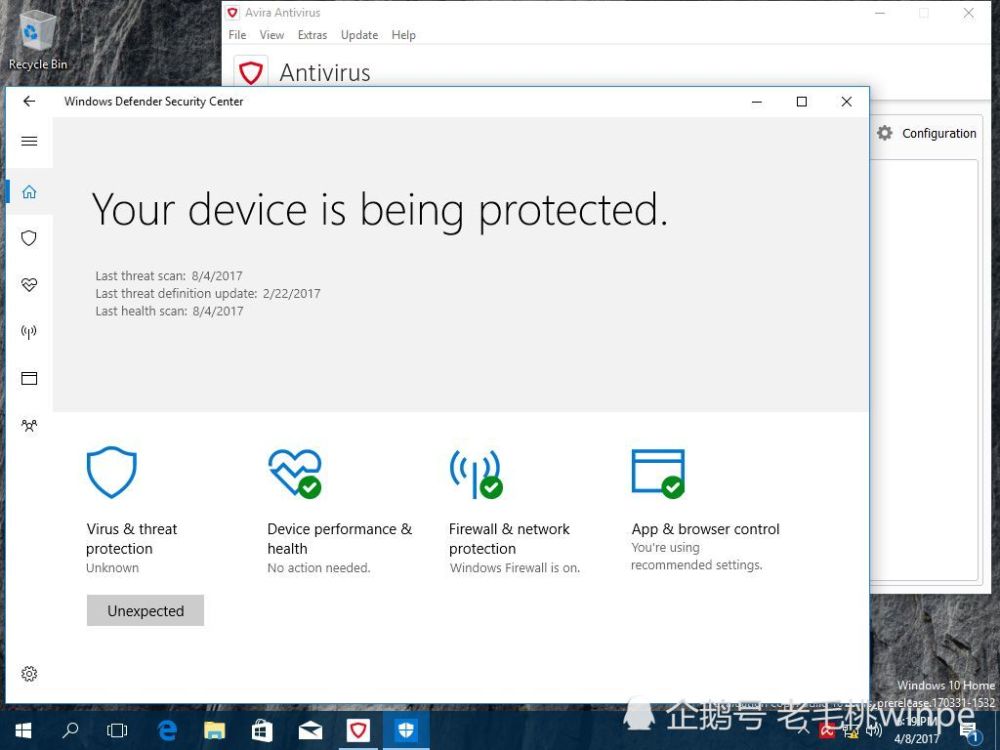
Task: Click the Last threat definition update text
Action: [x=208, y=293]
